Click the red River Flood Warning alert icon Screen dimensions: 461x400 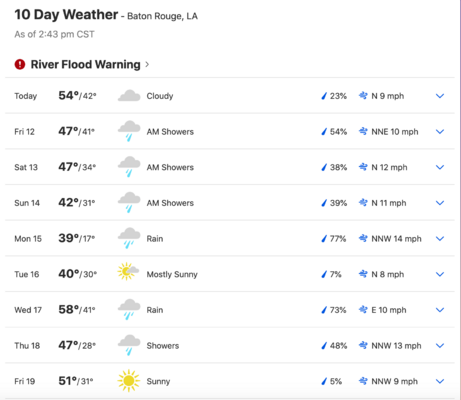point(20,64)
